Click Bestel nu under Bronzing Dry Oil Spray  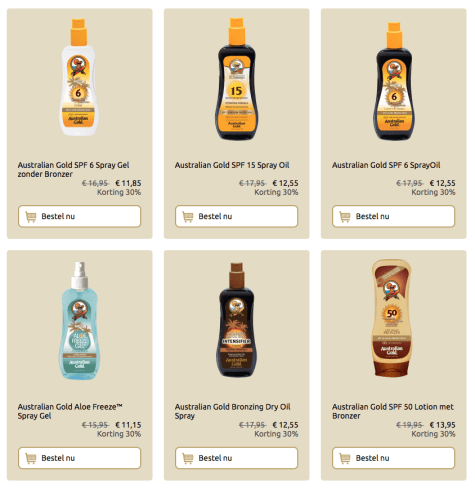[x=236, y=458]
